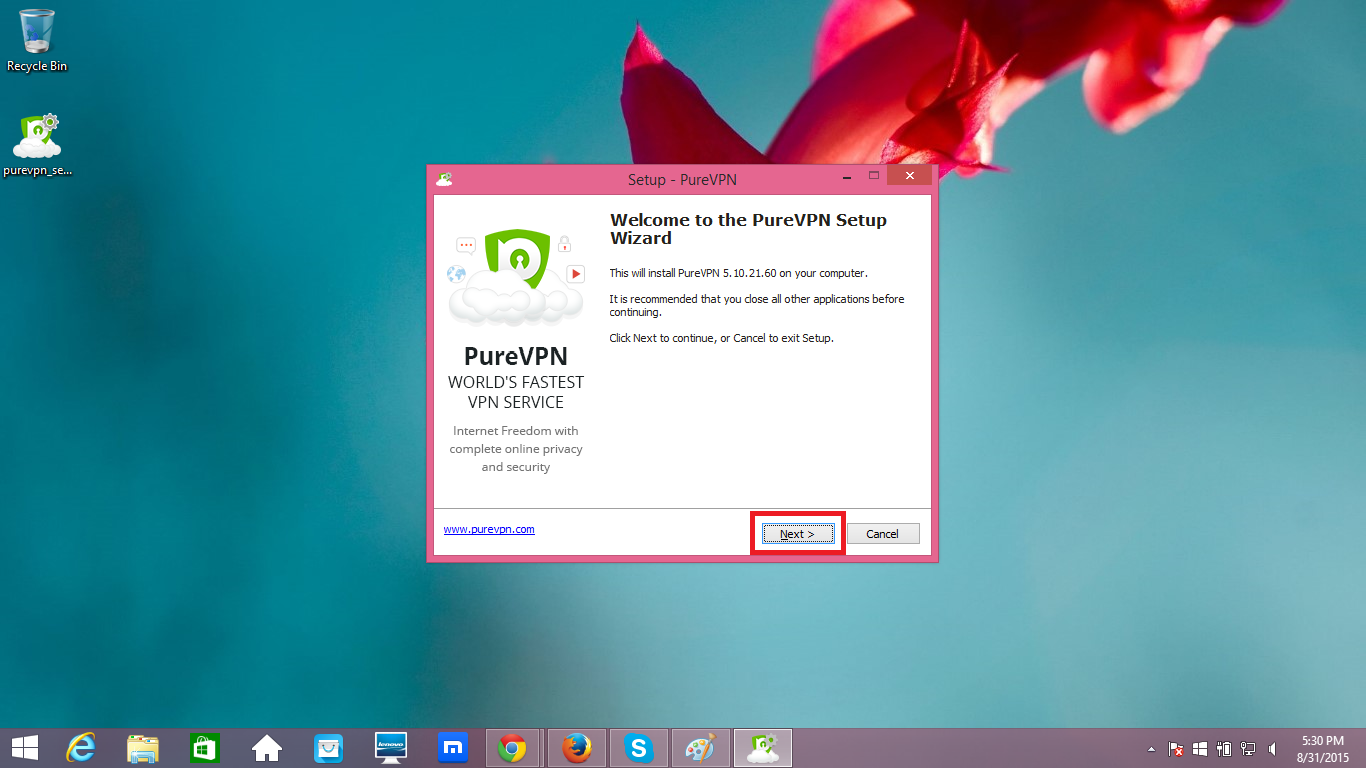Open the volume speaker tray icon
The height and width of the screenshot is (768, 1366).
(1272, 748)
